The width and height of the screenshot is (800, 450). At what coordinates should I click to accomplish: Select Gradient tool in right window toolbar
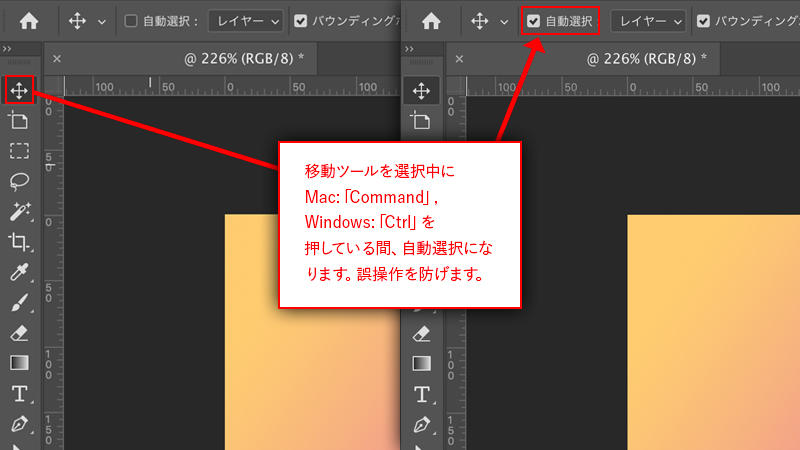pos(421,363)
